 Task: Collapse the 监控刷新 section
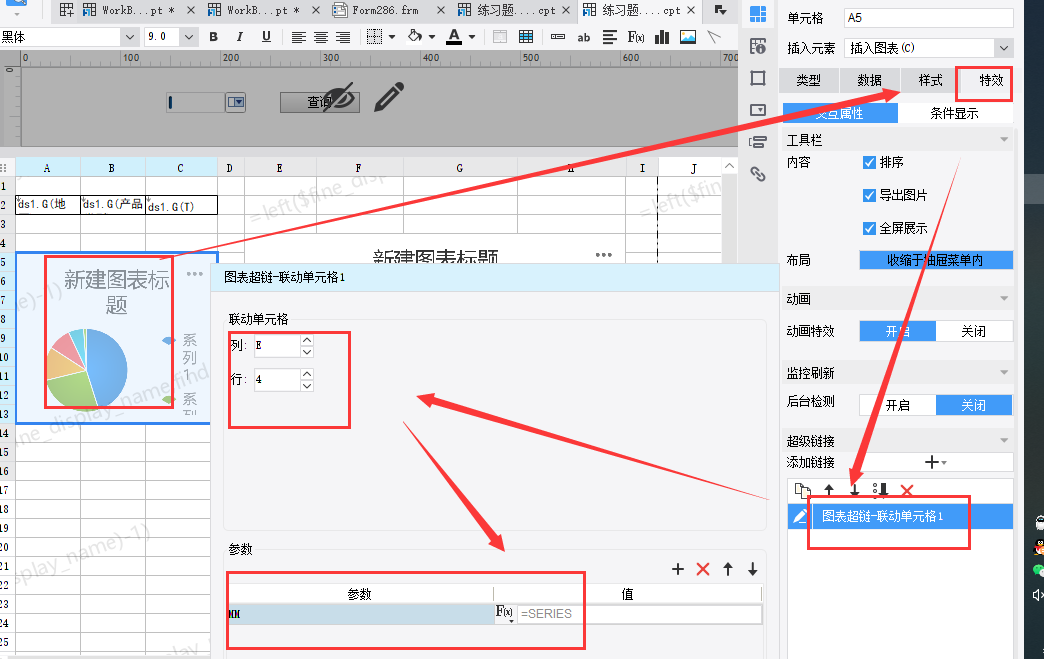[1004, 372]
